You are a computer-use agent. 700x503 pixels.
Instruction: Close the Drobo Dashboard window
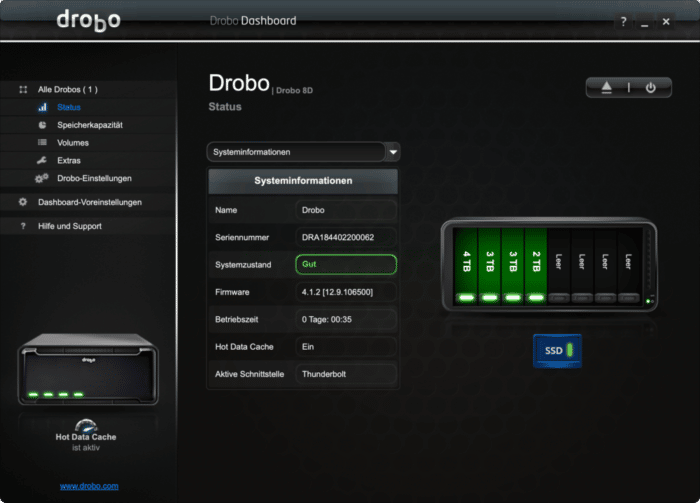click(x=666, y=21)
